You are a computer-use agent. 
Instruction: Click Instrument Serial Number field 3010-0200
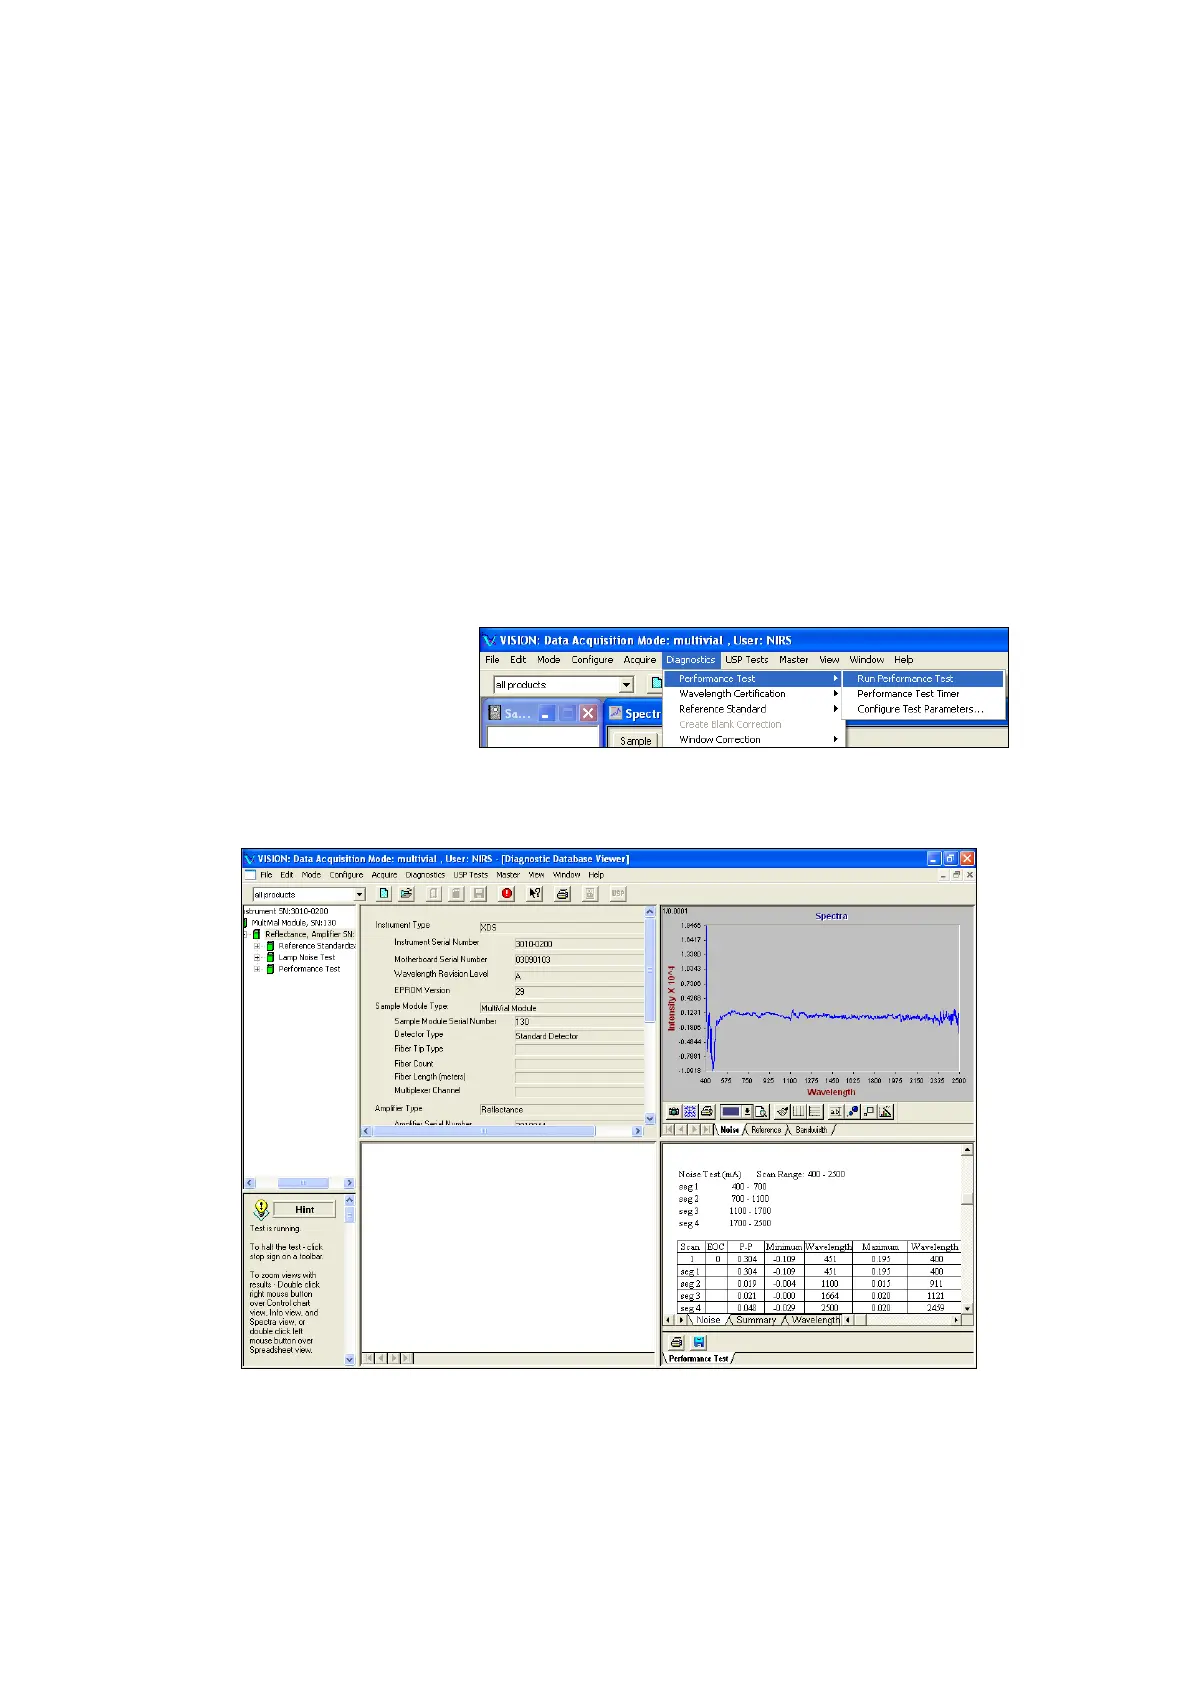578,943
